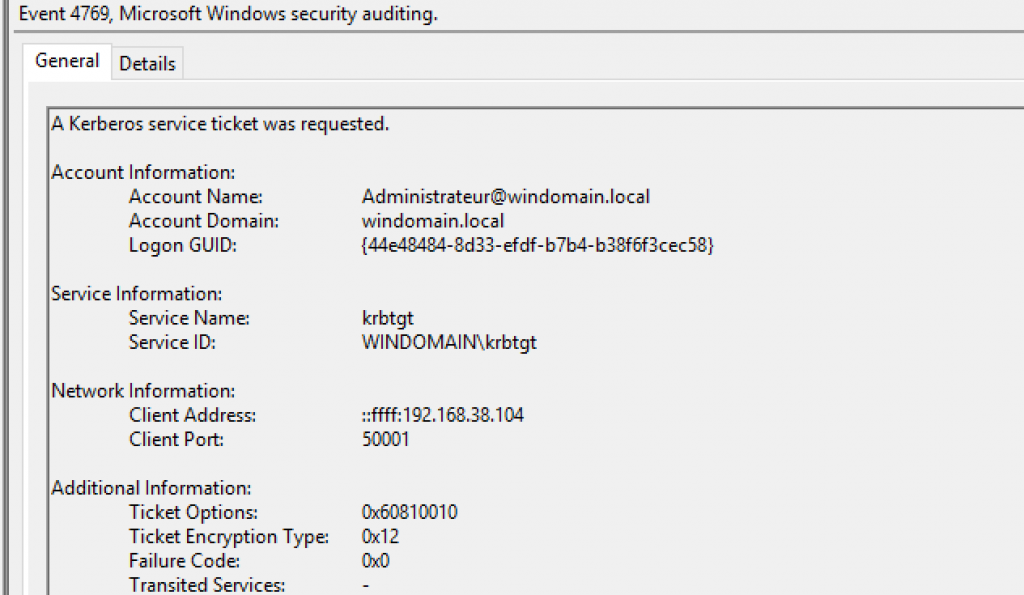Click the Transited Services label
Viewport: 1024px width, 595px height.
[207, 585]
